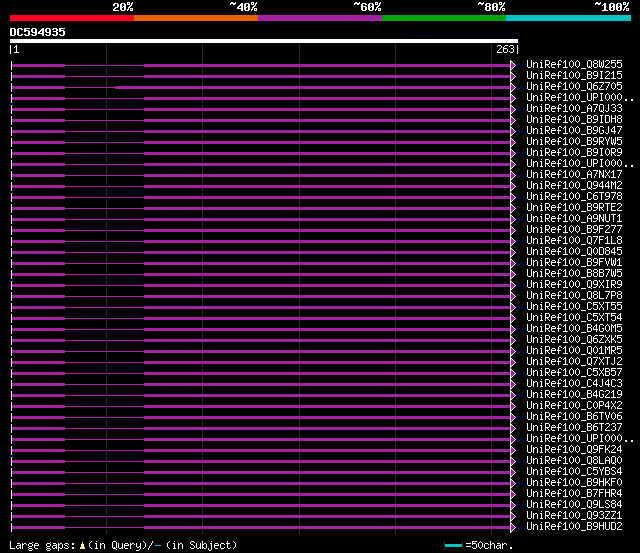Click subject name UniRef100_Q0D845
Image resolution: width=640 pixels, height=553 pixels.
pos(574,252)
